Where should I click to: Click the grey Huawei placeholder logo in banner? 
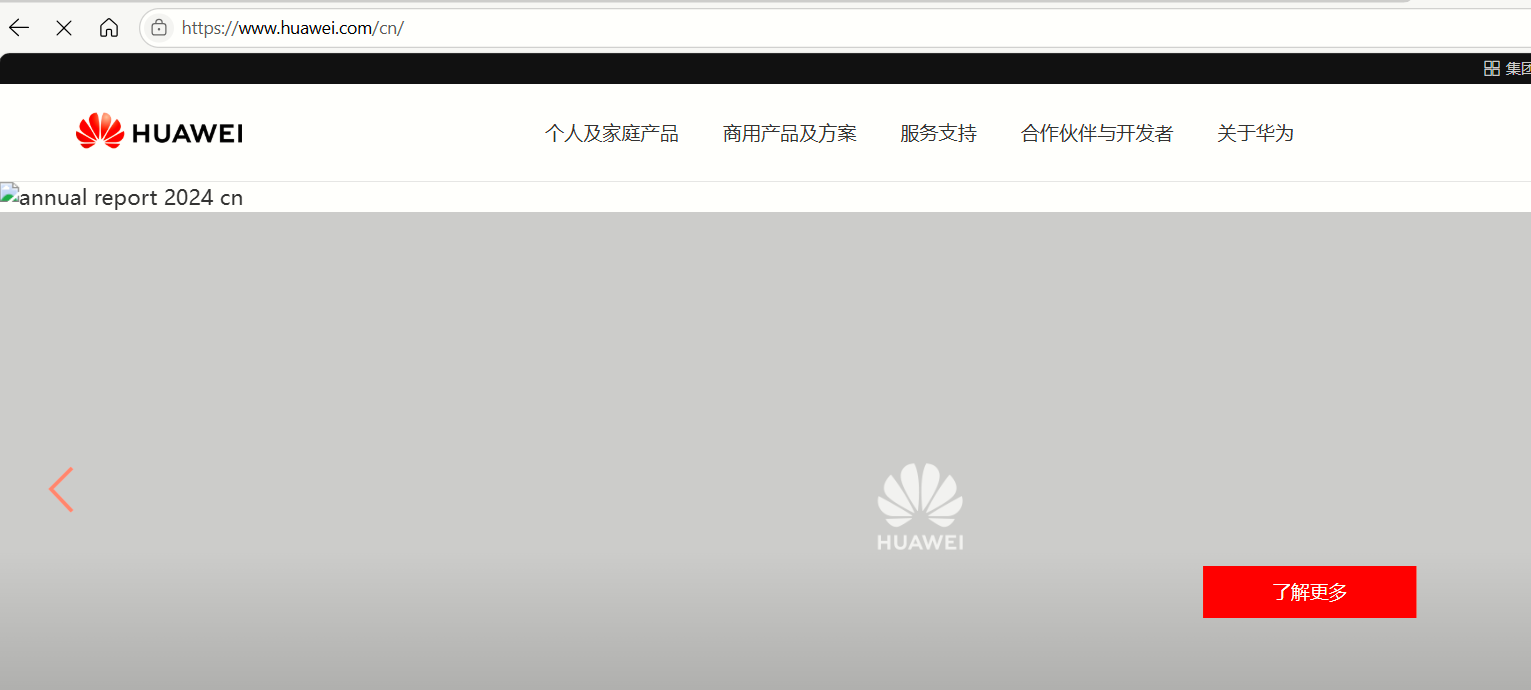tap(920, 507)
